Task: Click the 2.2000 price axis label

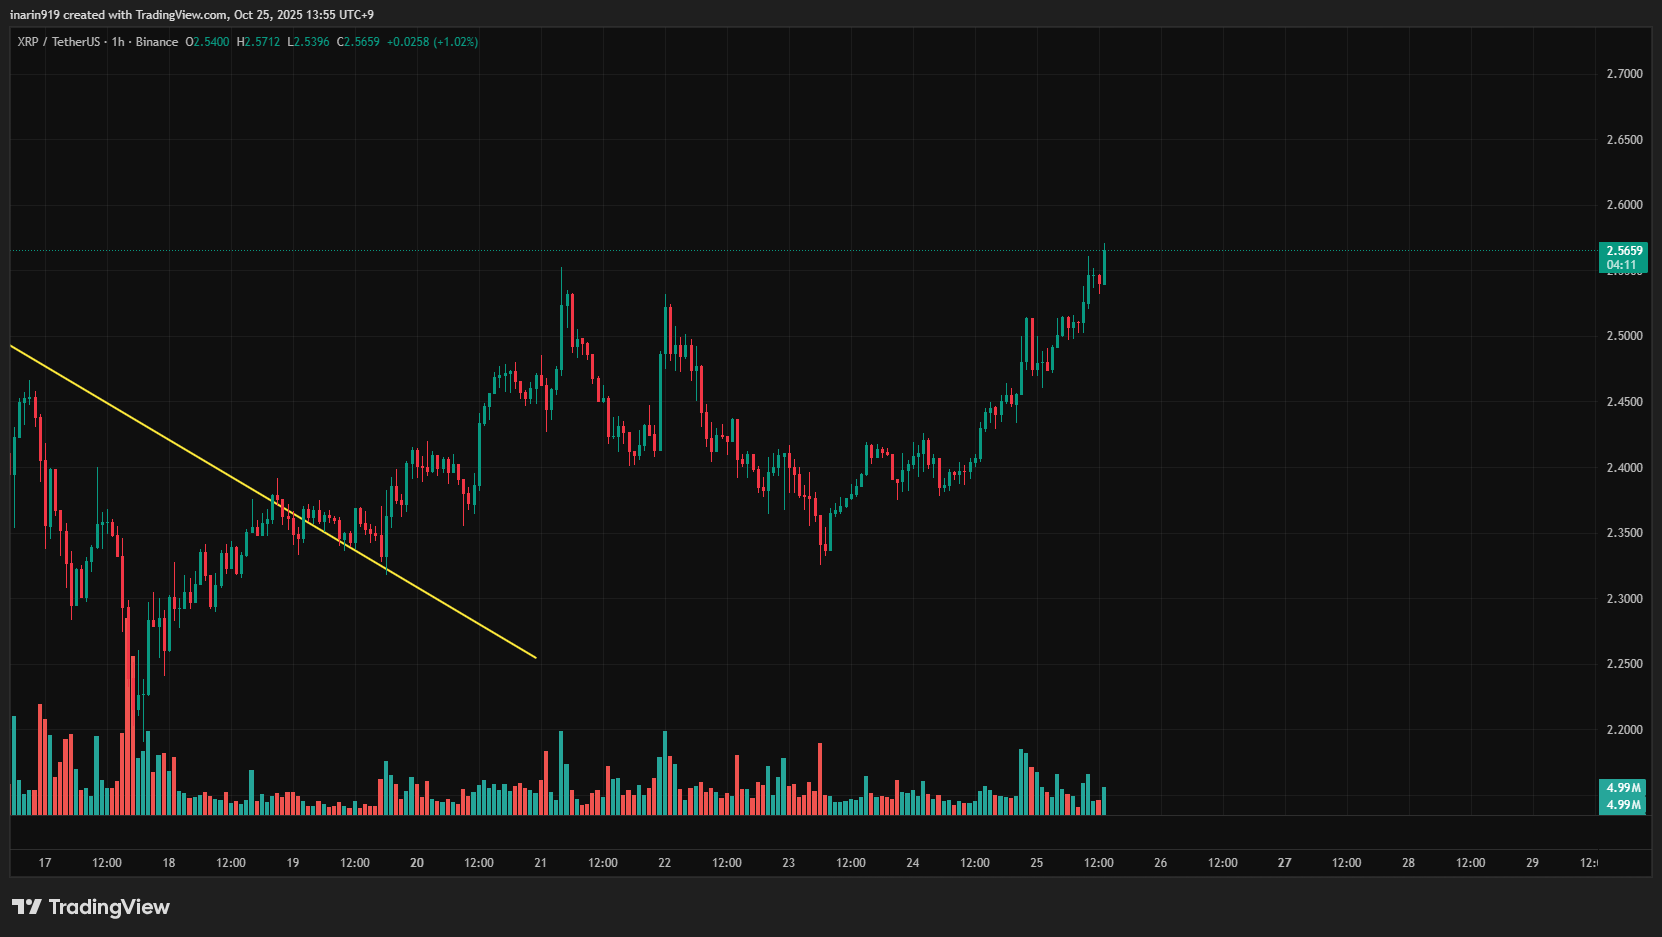Action: (x=1624, y=730)
